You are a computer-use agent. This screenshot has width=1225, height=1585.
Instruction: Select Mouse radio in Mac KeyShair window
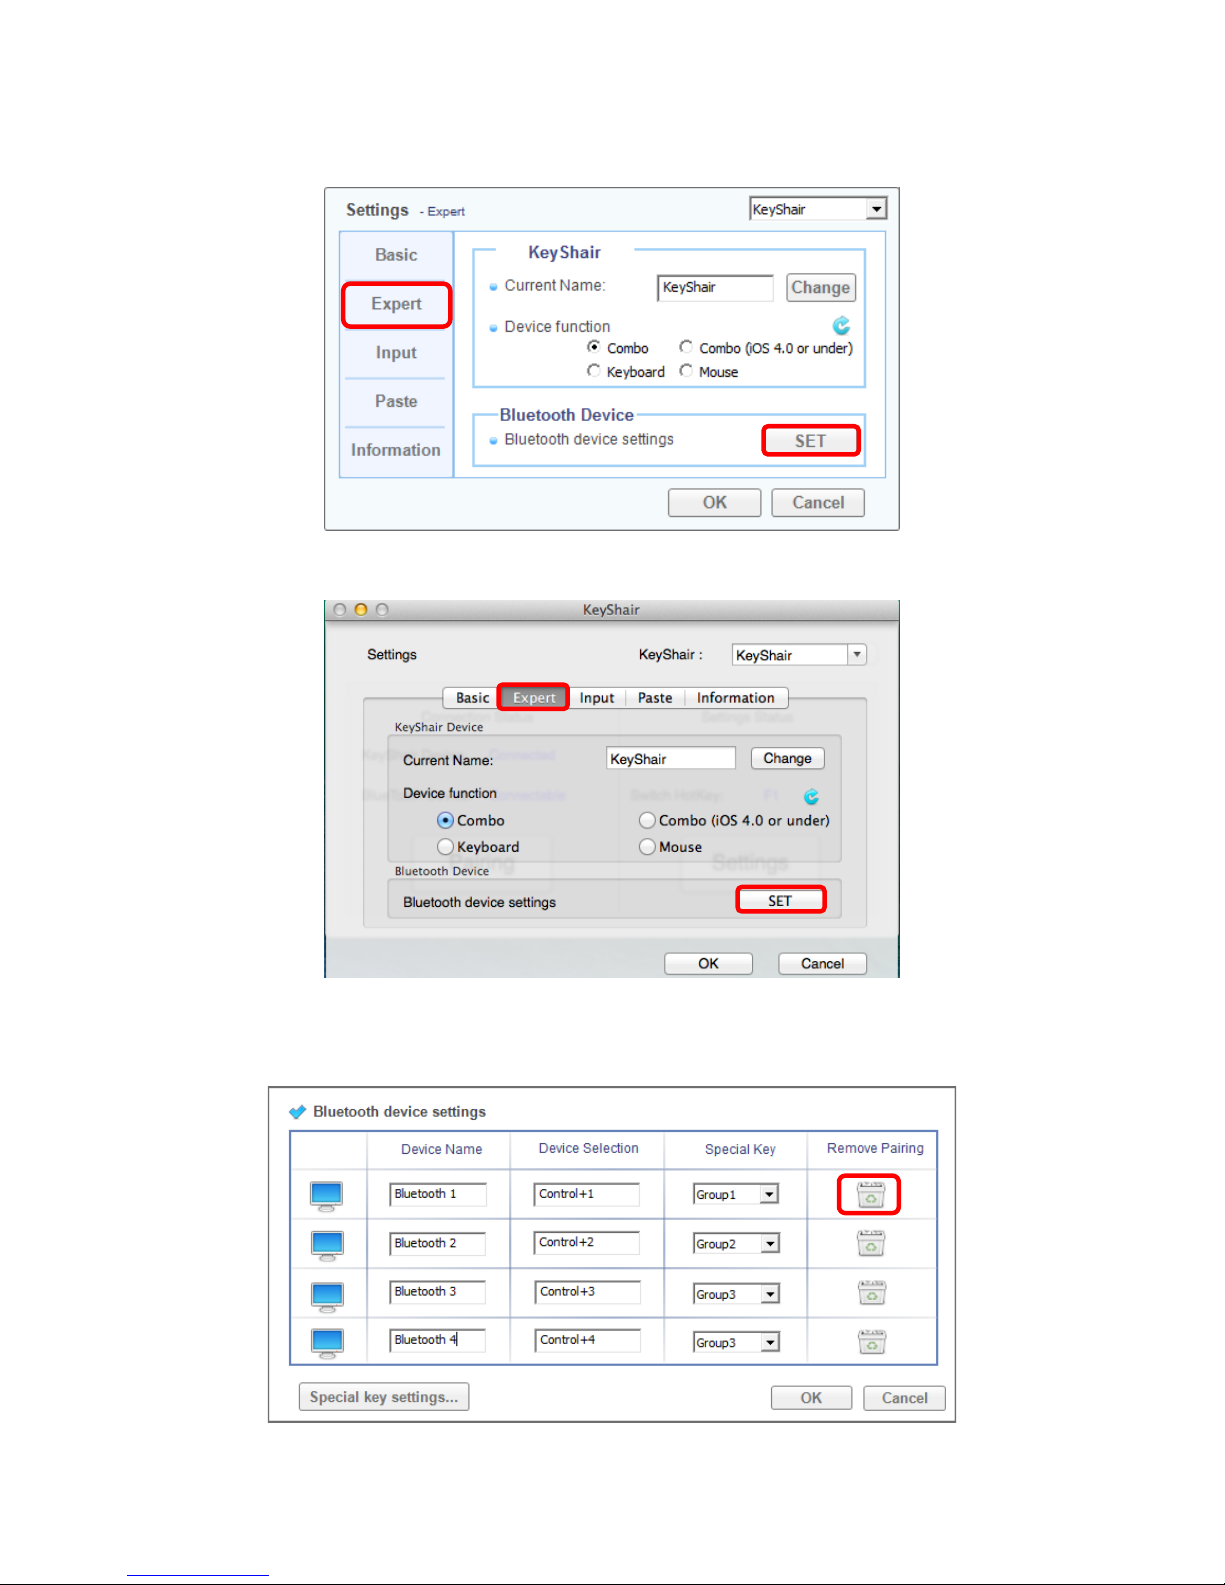pos(647,847)
